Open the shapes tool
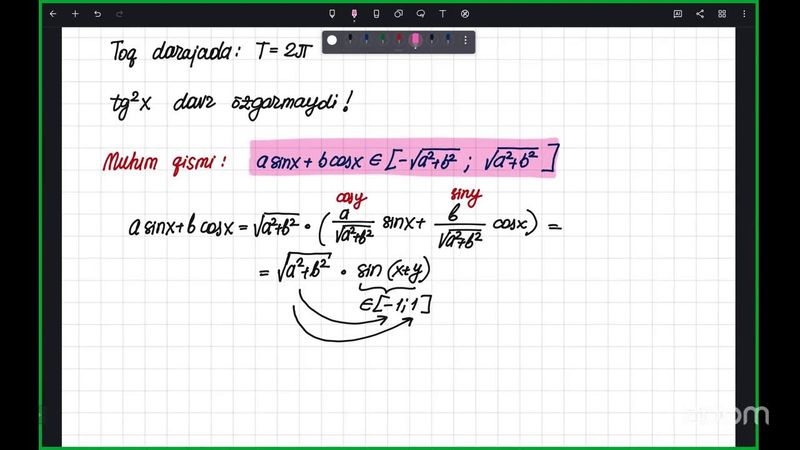The height and width of the screenshot is (450, 800). pyautogui.click(x=398, y=14)
